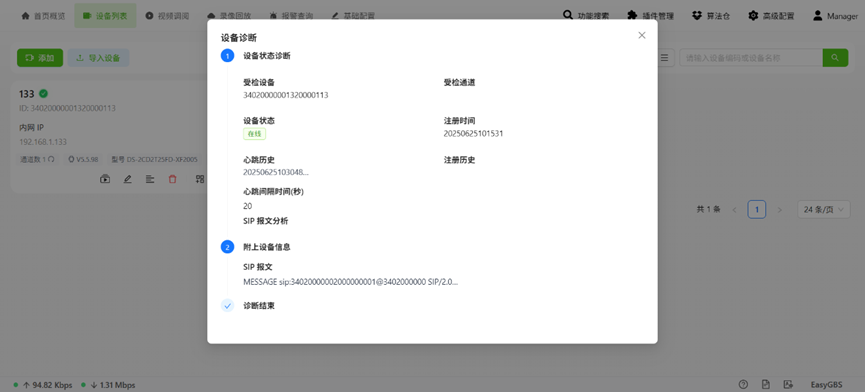Screen dimensions: 865x392
Task: Open the channel list lines icon
Action: click(x=150, y=179)
